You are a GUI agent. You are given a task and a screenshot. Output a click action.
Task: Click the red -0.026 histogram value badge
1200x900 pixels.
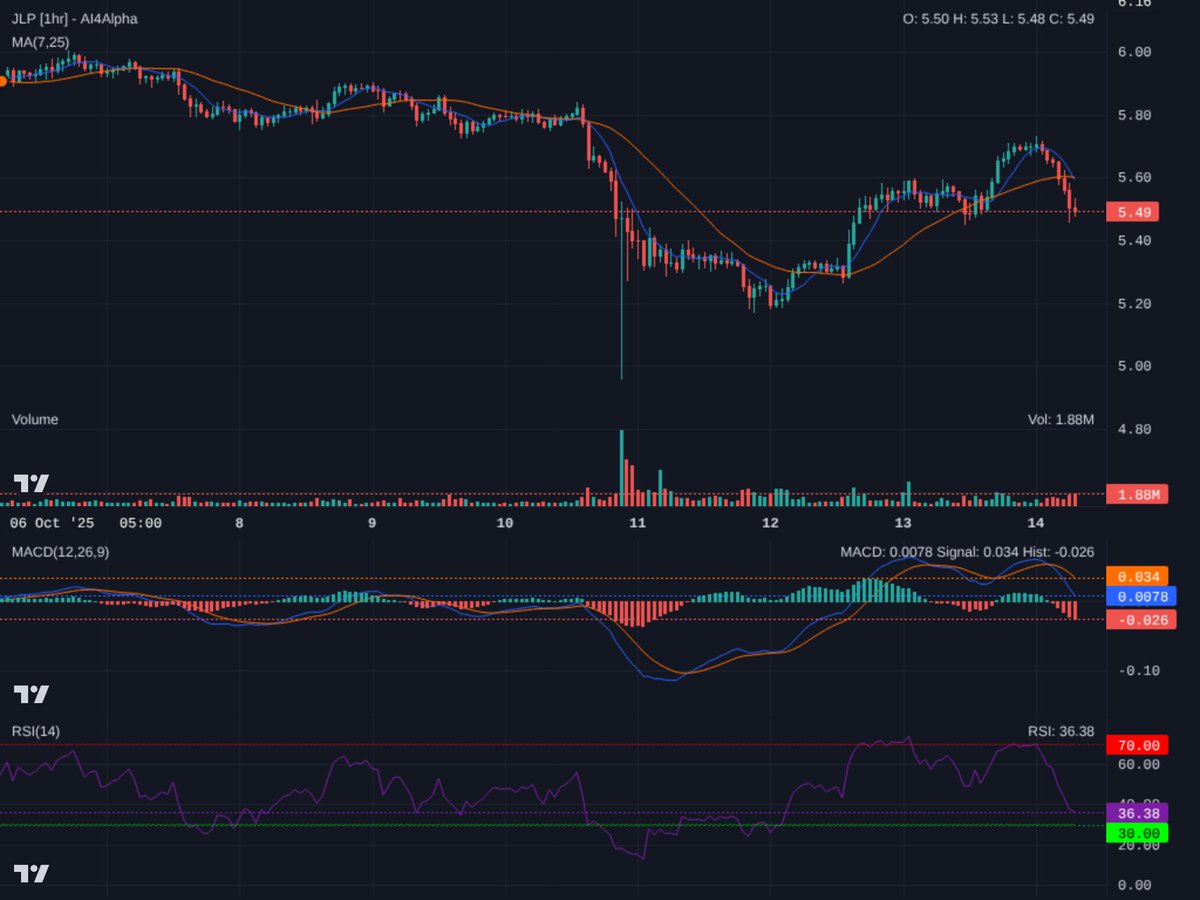1141,620
